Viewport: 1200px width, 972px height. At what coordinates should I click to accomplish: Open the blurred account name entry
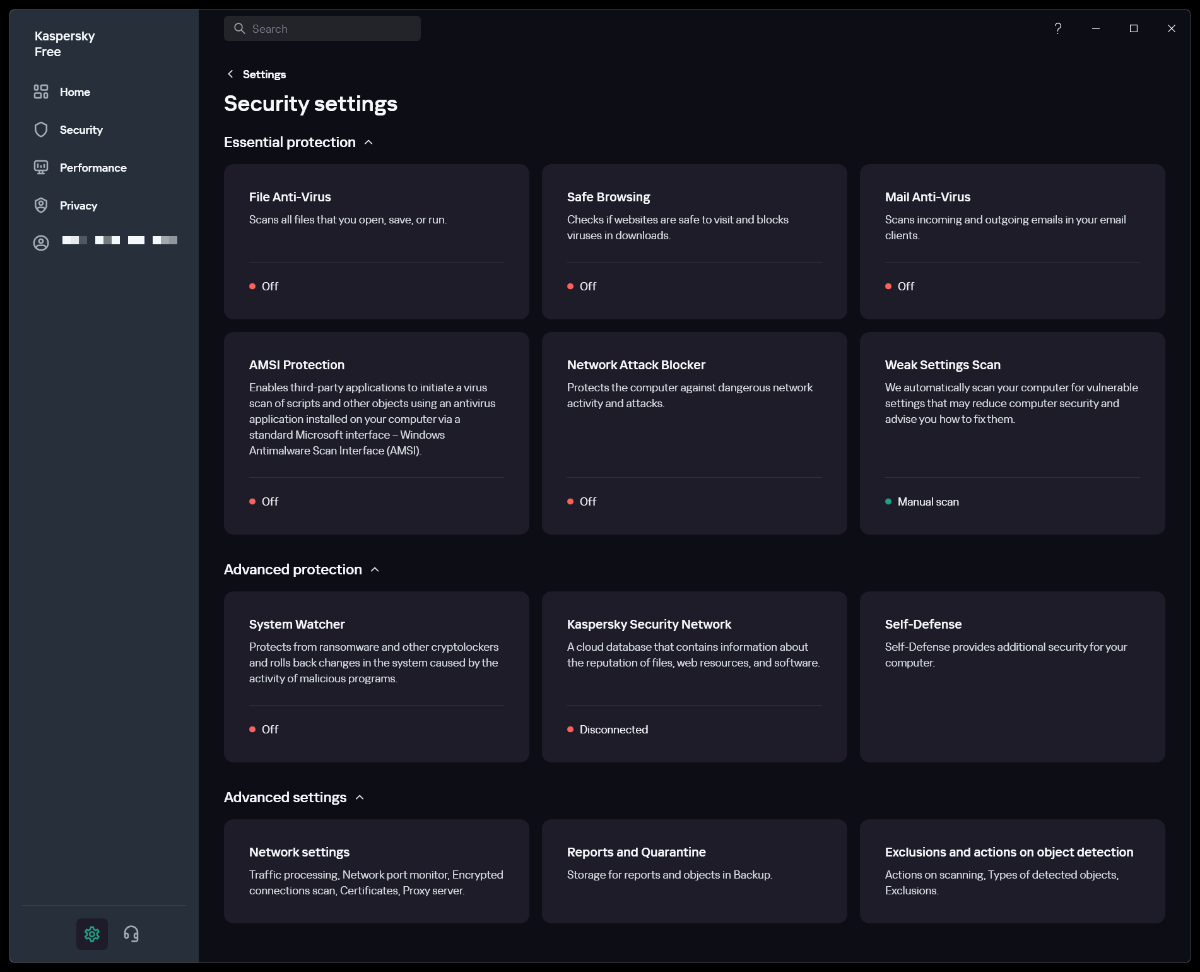[x=120, y=241]
